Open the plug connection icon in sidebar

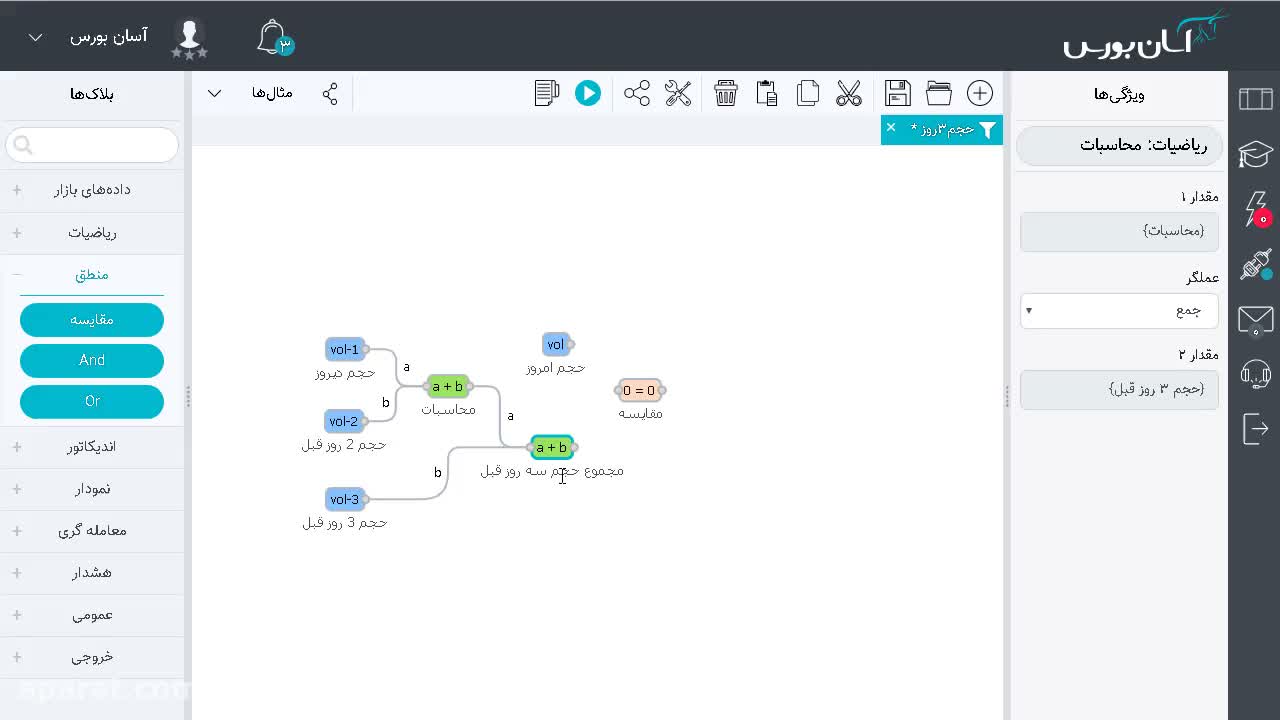coord(1256,264)
